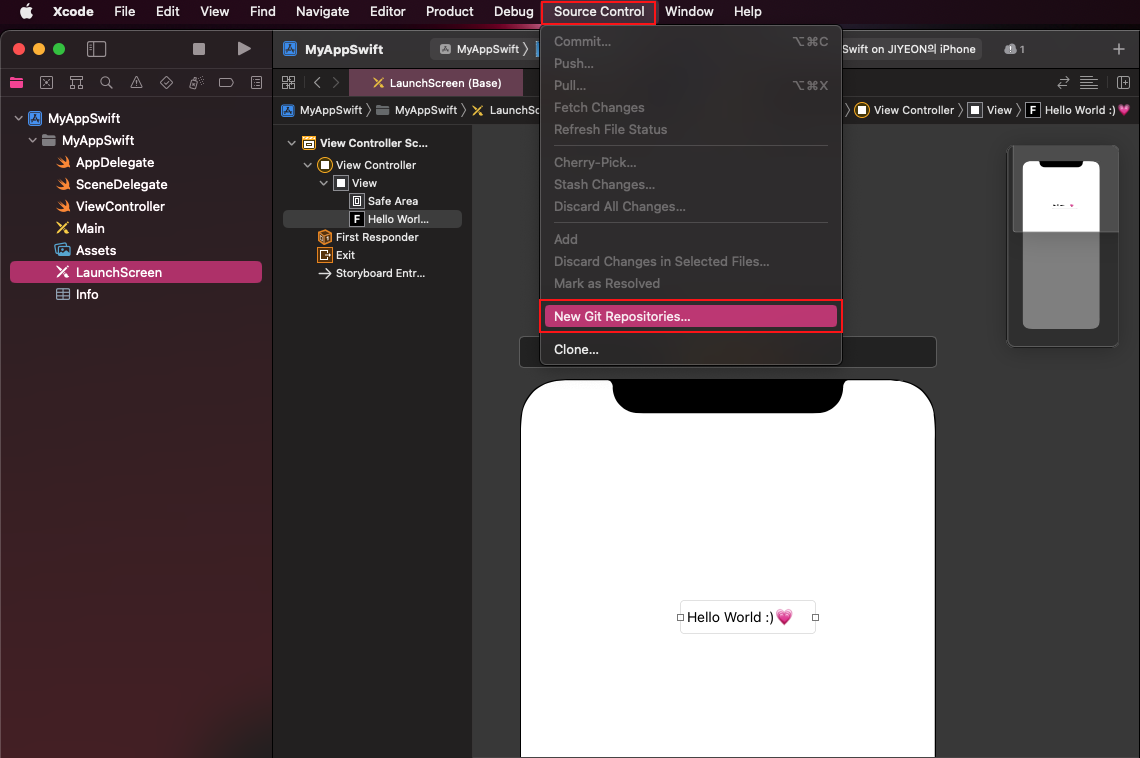
Task: Open the Find navigator magnifier icon
Action: 106,83
